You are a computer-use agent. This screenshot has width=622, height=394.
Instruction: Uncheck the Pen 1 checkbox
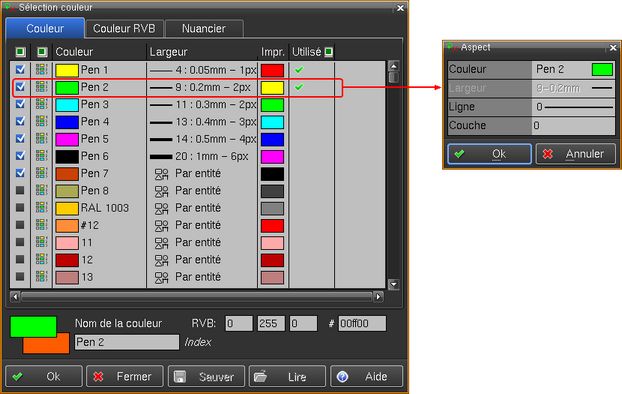(x=20, y=70)
